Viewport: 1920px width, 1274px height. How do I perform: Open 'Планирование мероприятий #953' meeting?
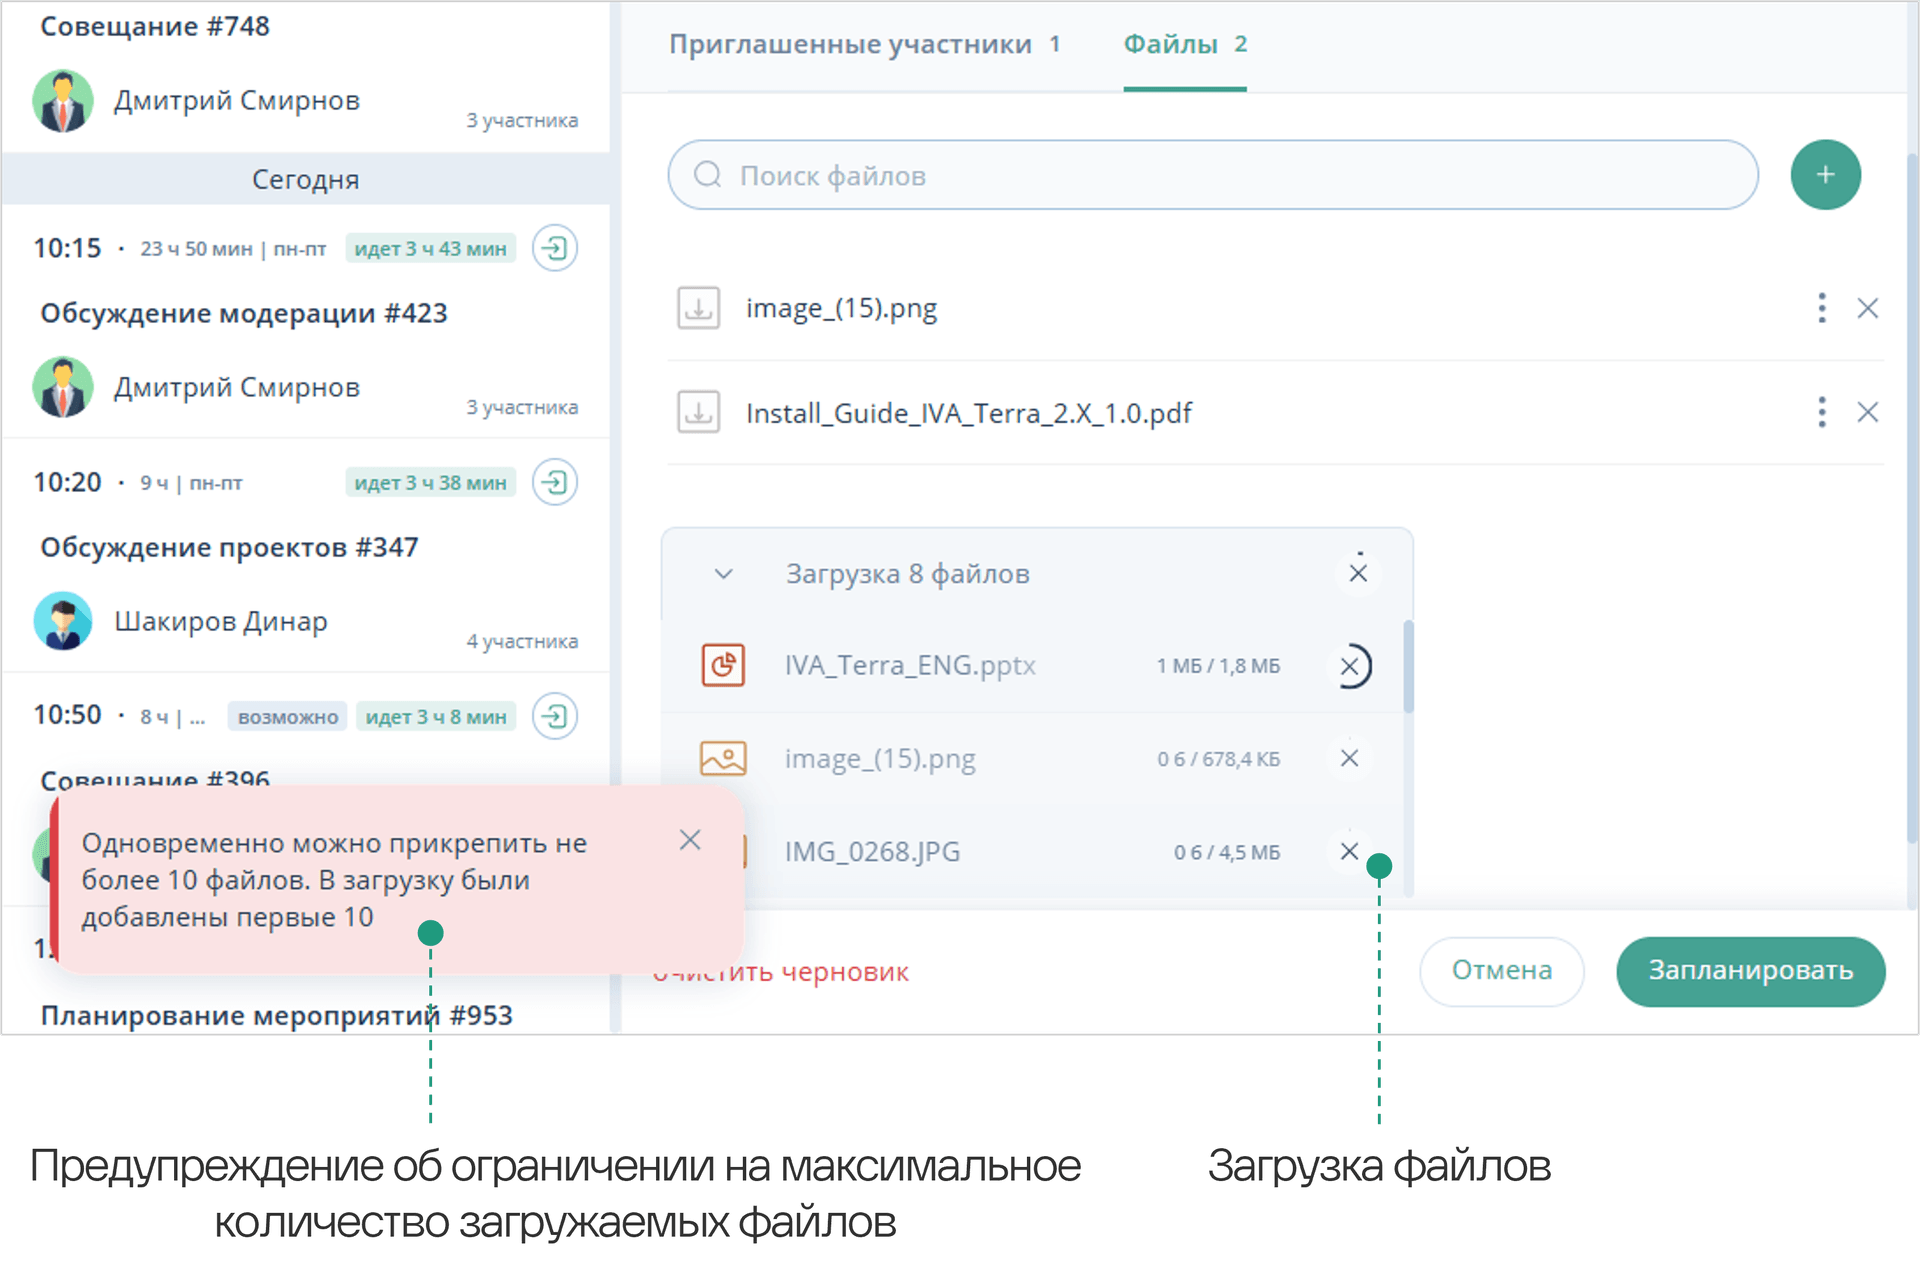[x=276, y=1015]
